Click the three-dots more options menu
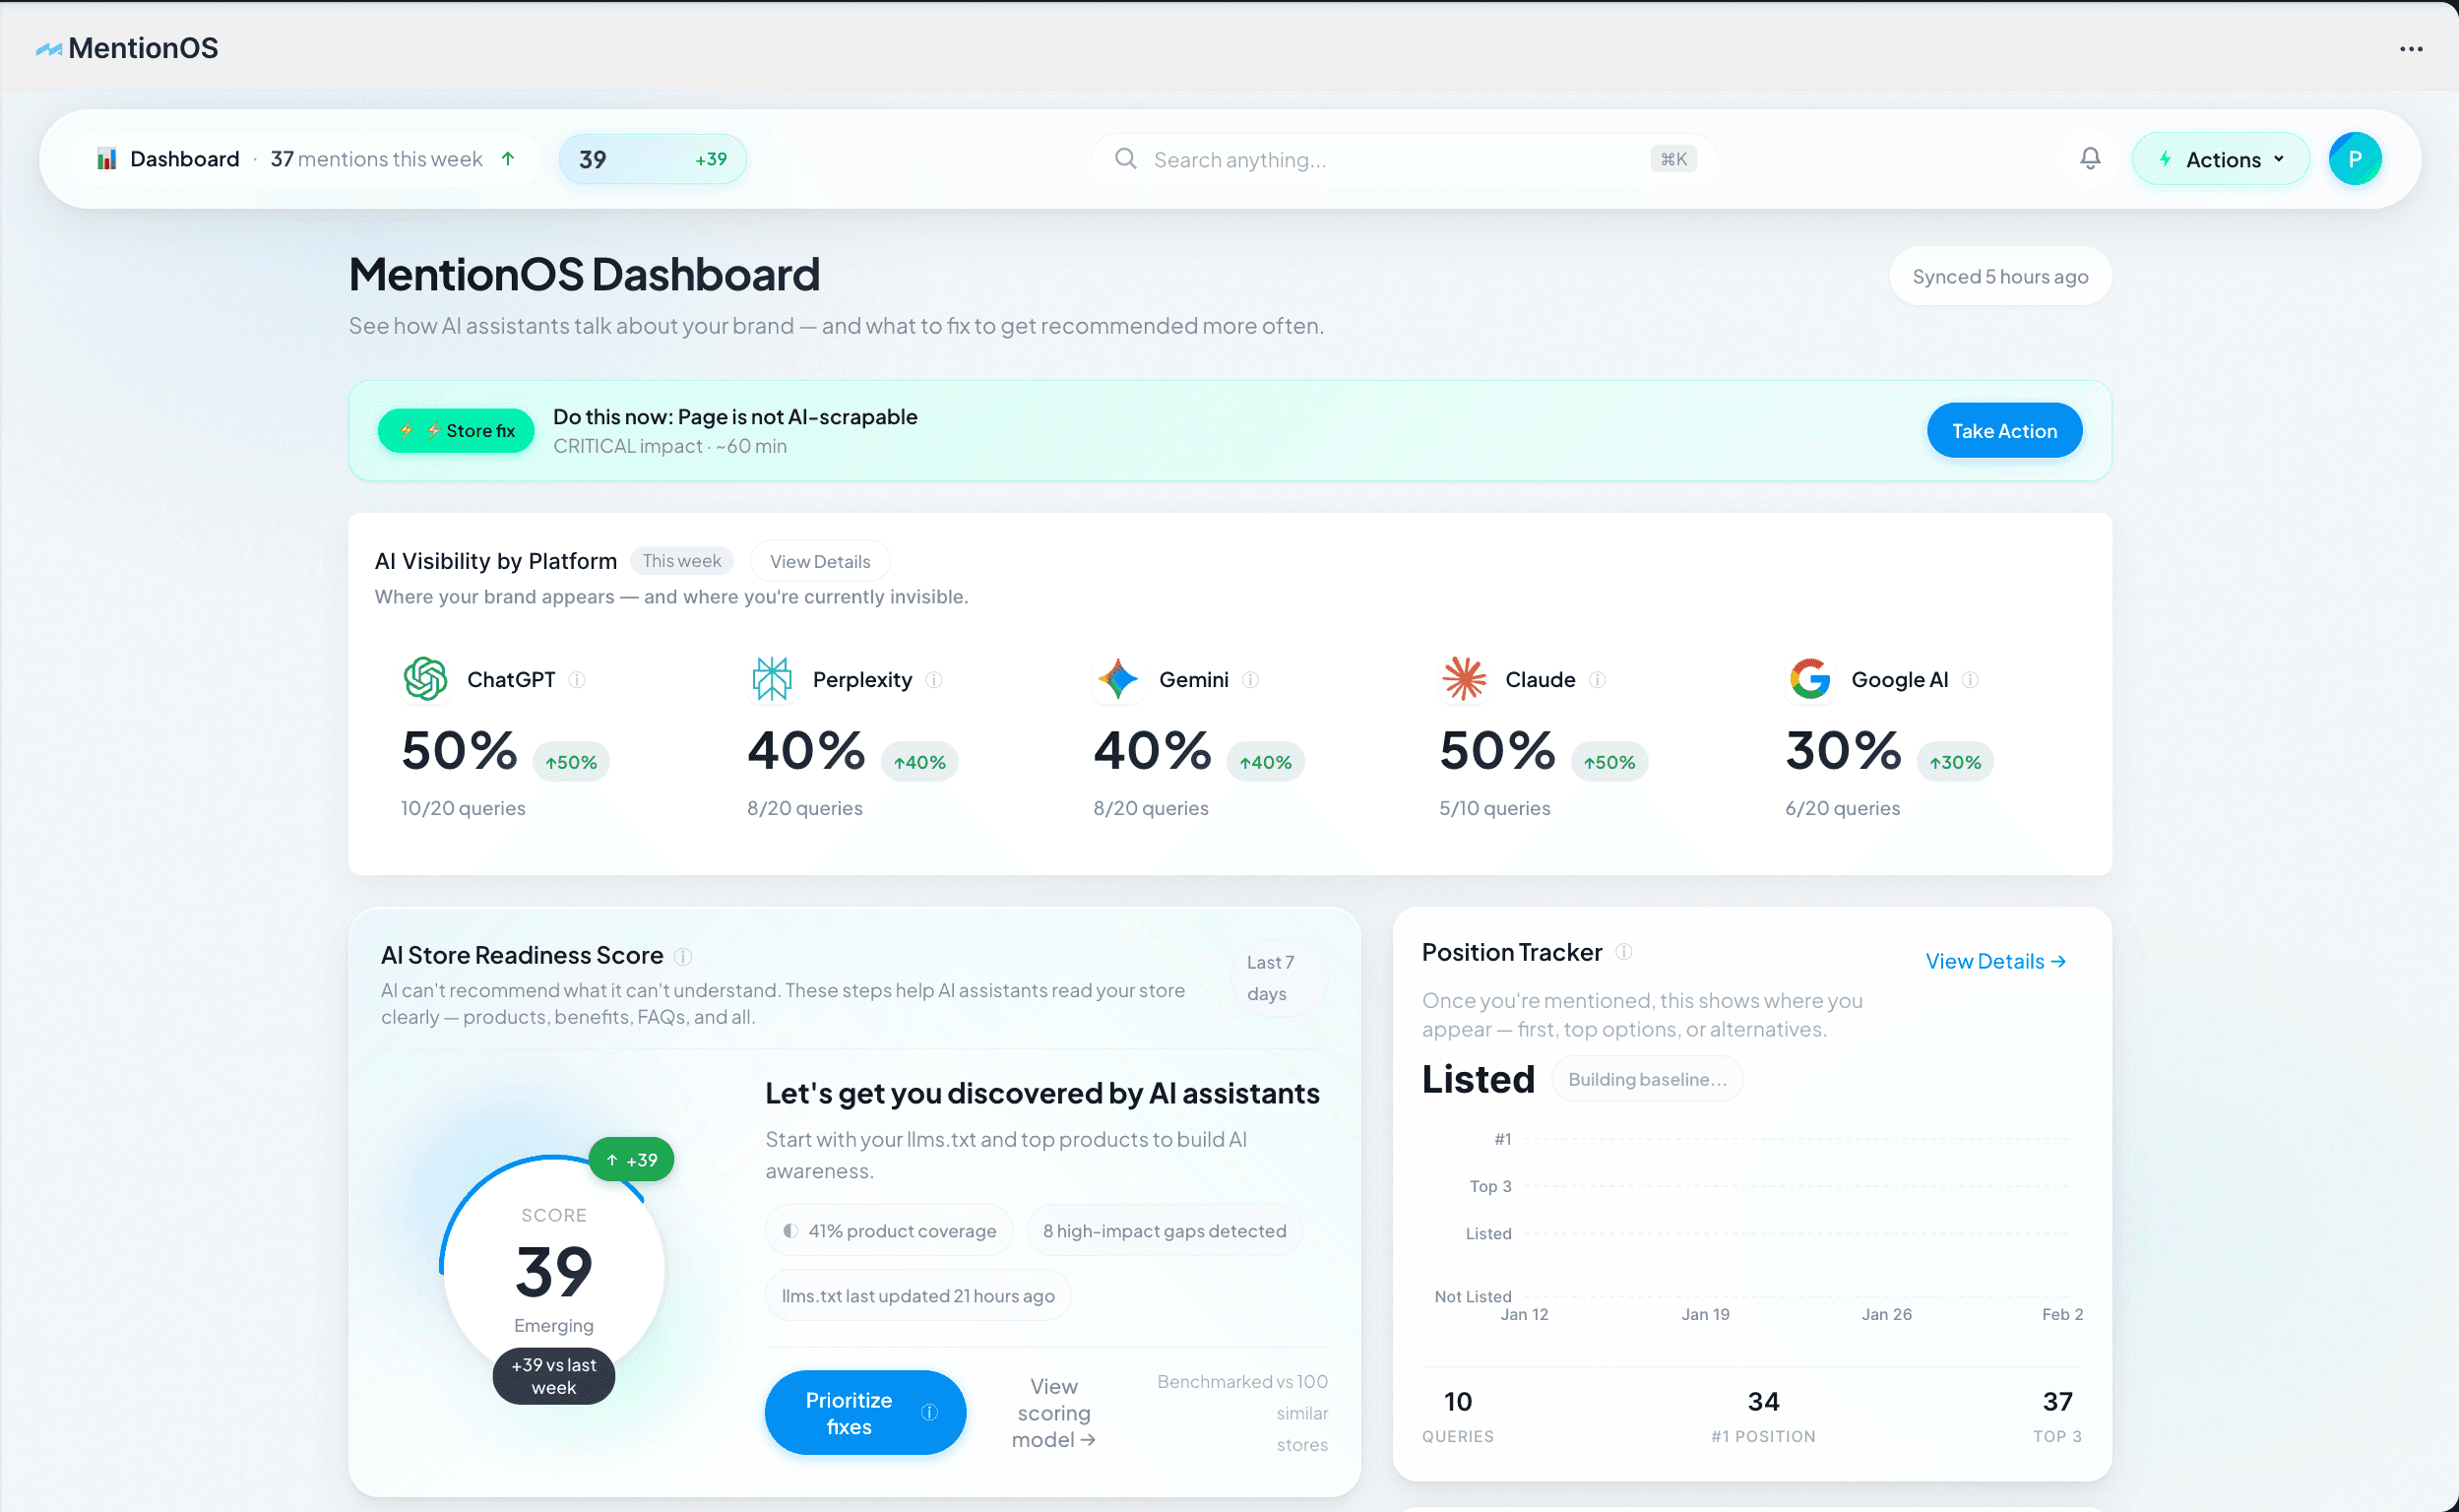 coord(2410,49)
